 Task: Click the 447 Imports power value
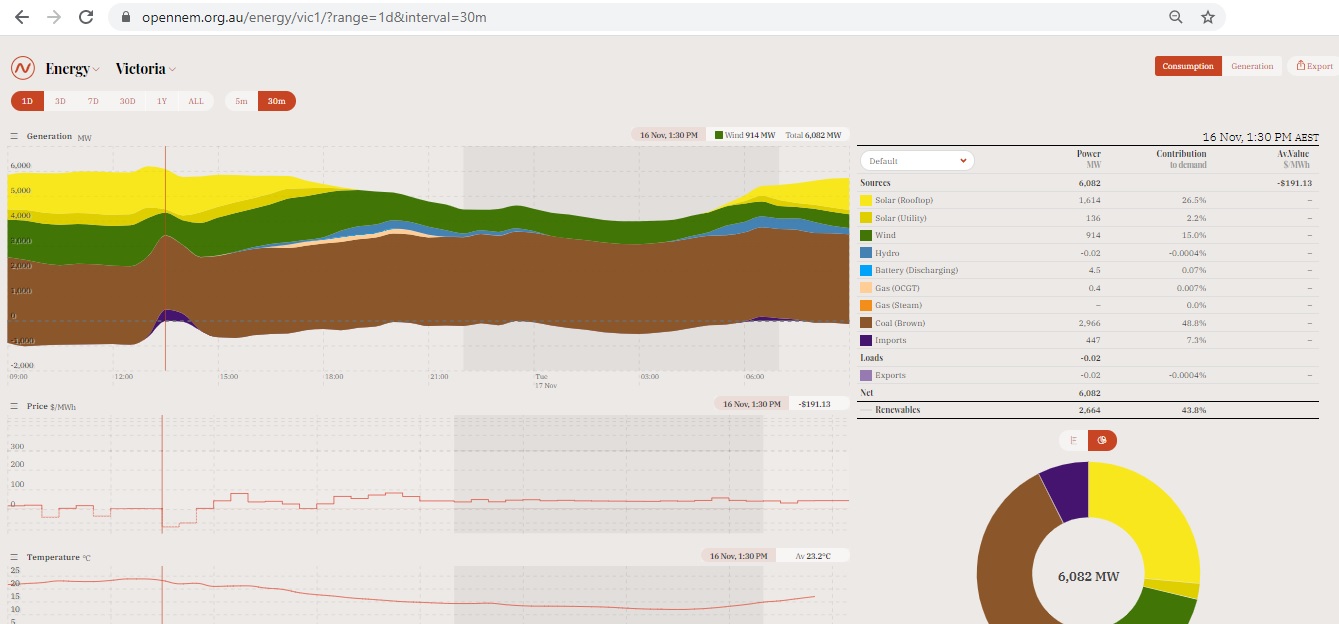(x=1093, y=340)
